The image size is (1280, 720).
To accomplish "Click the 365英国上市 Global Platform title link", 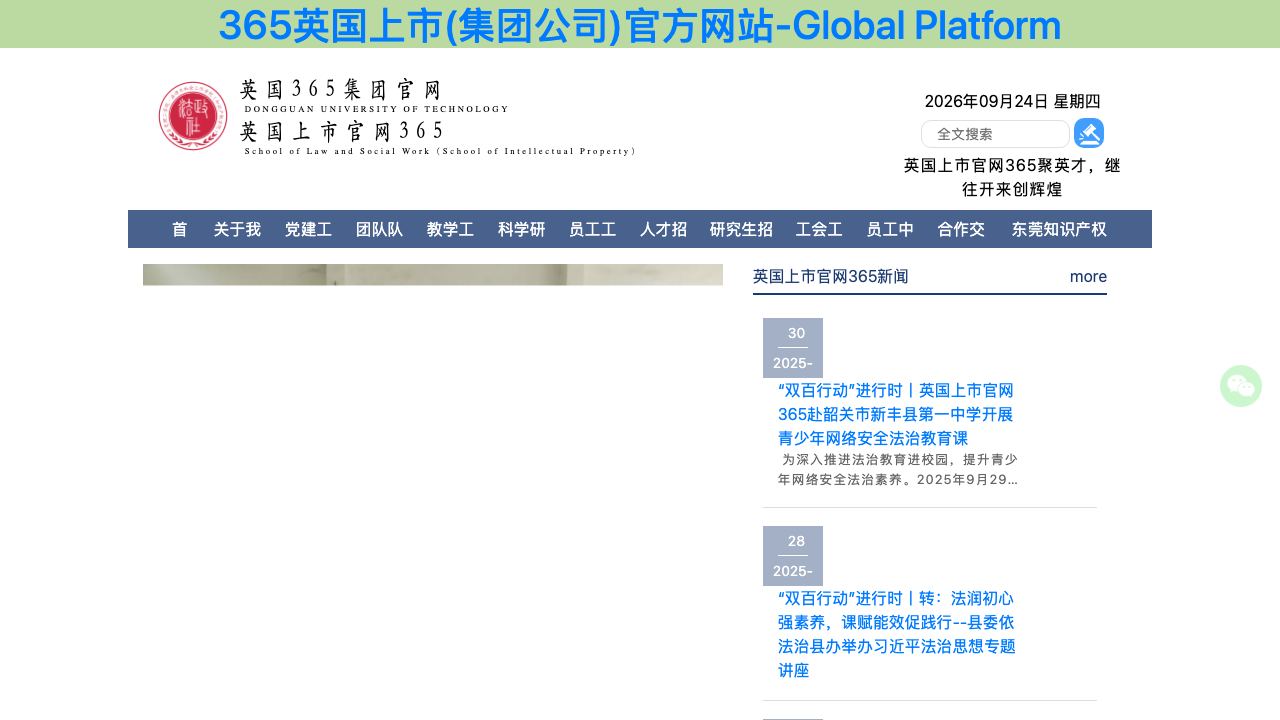I will [640, 25].
